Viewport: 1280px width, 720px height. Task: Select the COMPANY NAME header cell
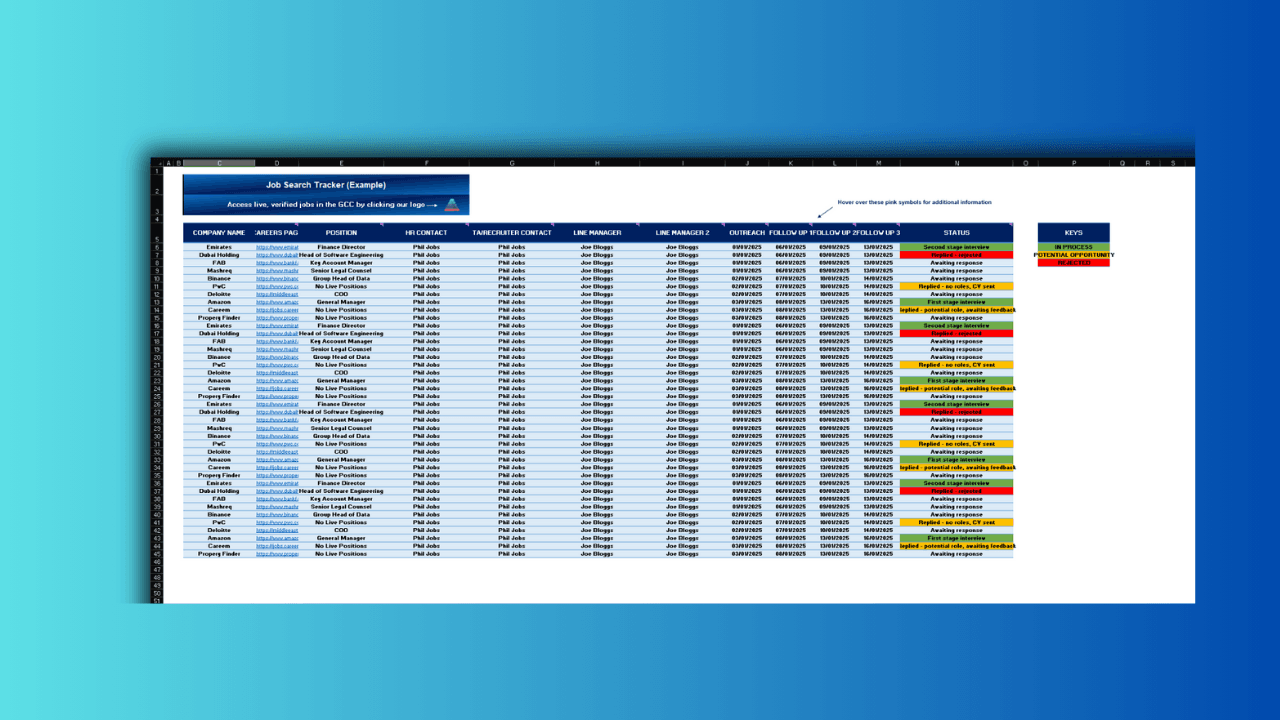coord(219,233)
